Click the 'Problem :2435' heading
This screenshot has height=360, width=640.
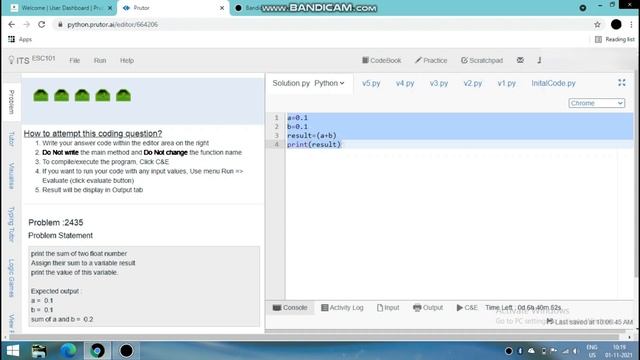56,222
